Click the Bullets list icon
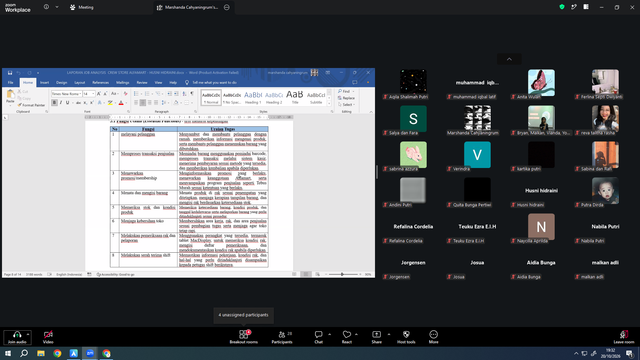The width and height of the screenshot is (640, 360). pyautogui.click(x=137, y=94)
